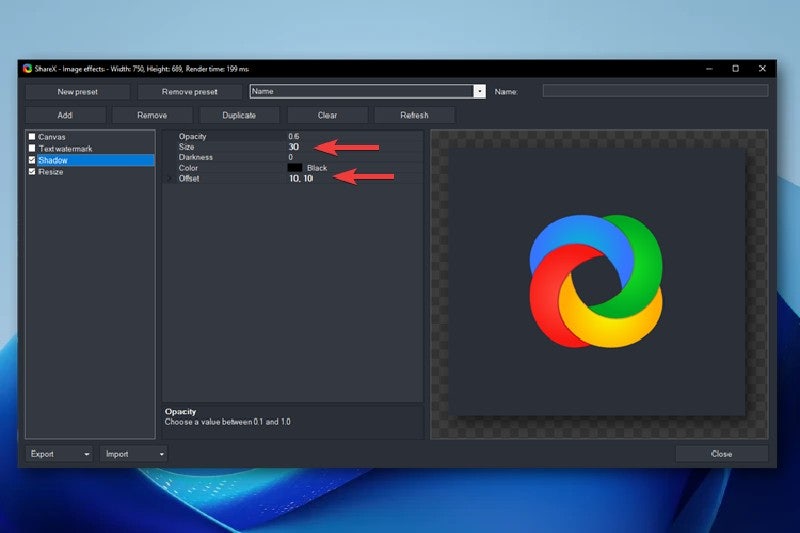Minimize the ShareX Image effects window
The image size is (800, 533).
coord(709,68)
